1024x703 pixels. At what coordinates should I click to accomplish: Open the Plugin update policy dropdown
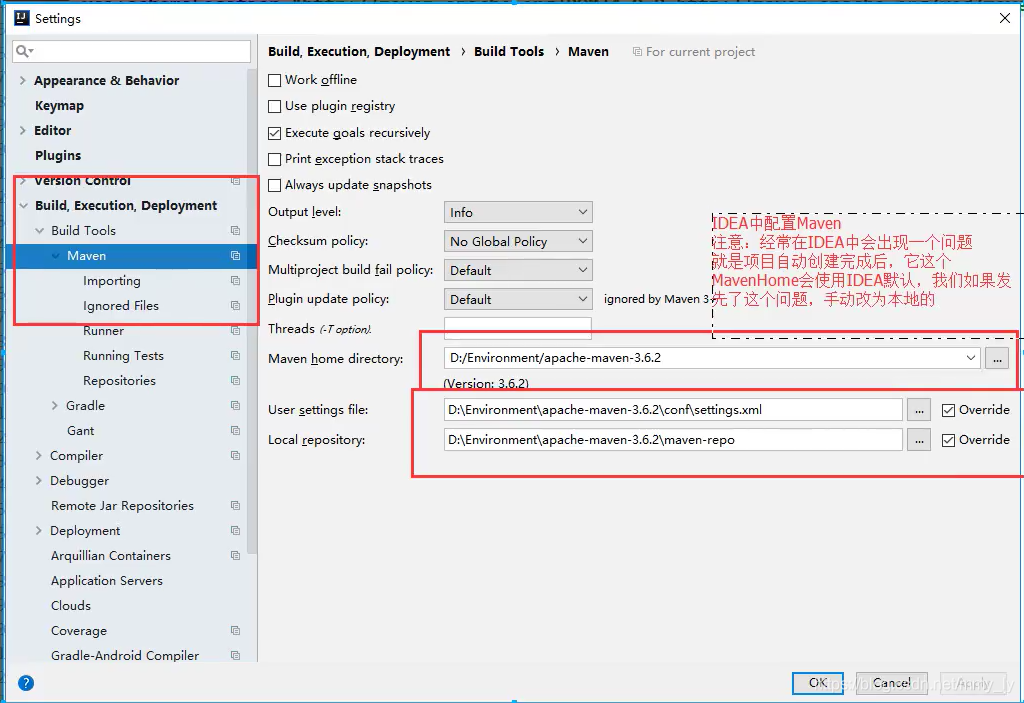pyautogui.click(x=518, y=299)
